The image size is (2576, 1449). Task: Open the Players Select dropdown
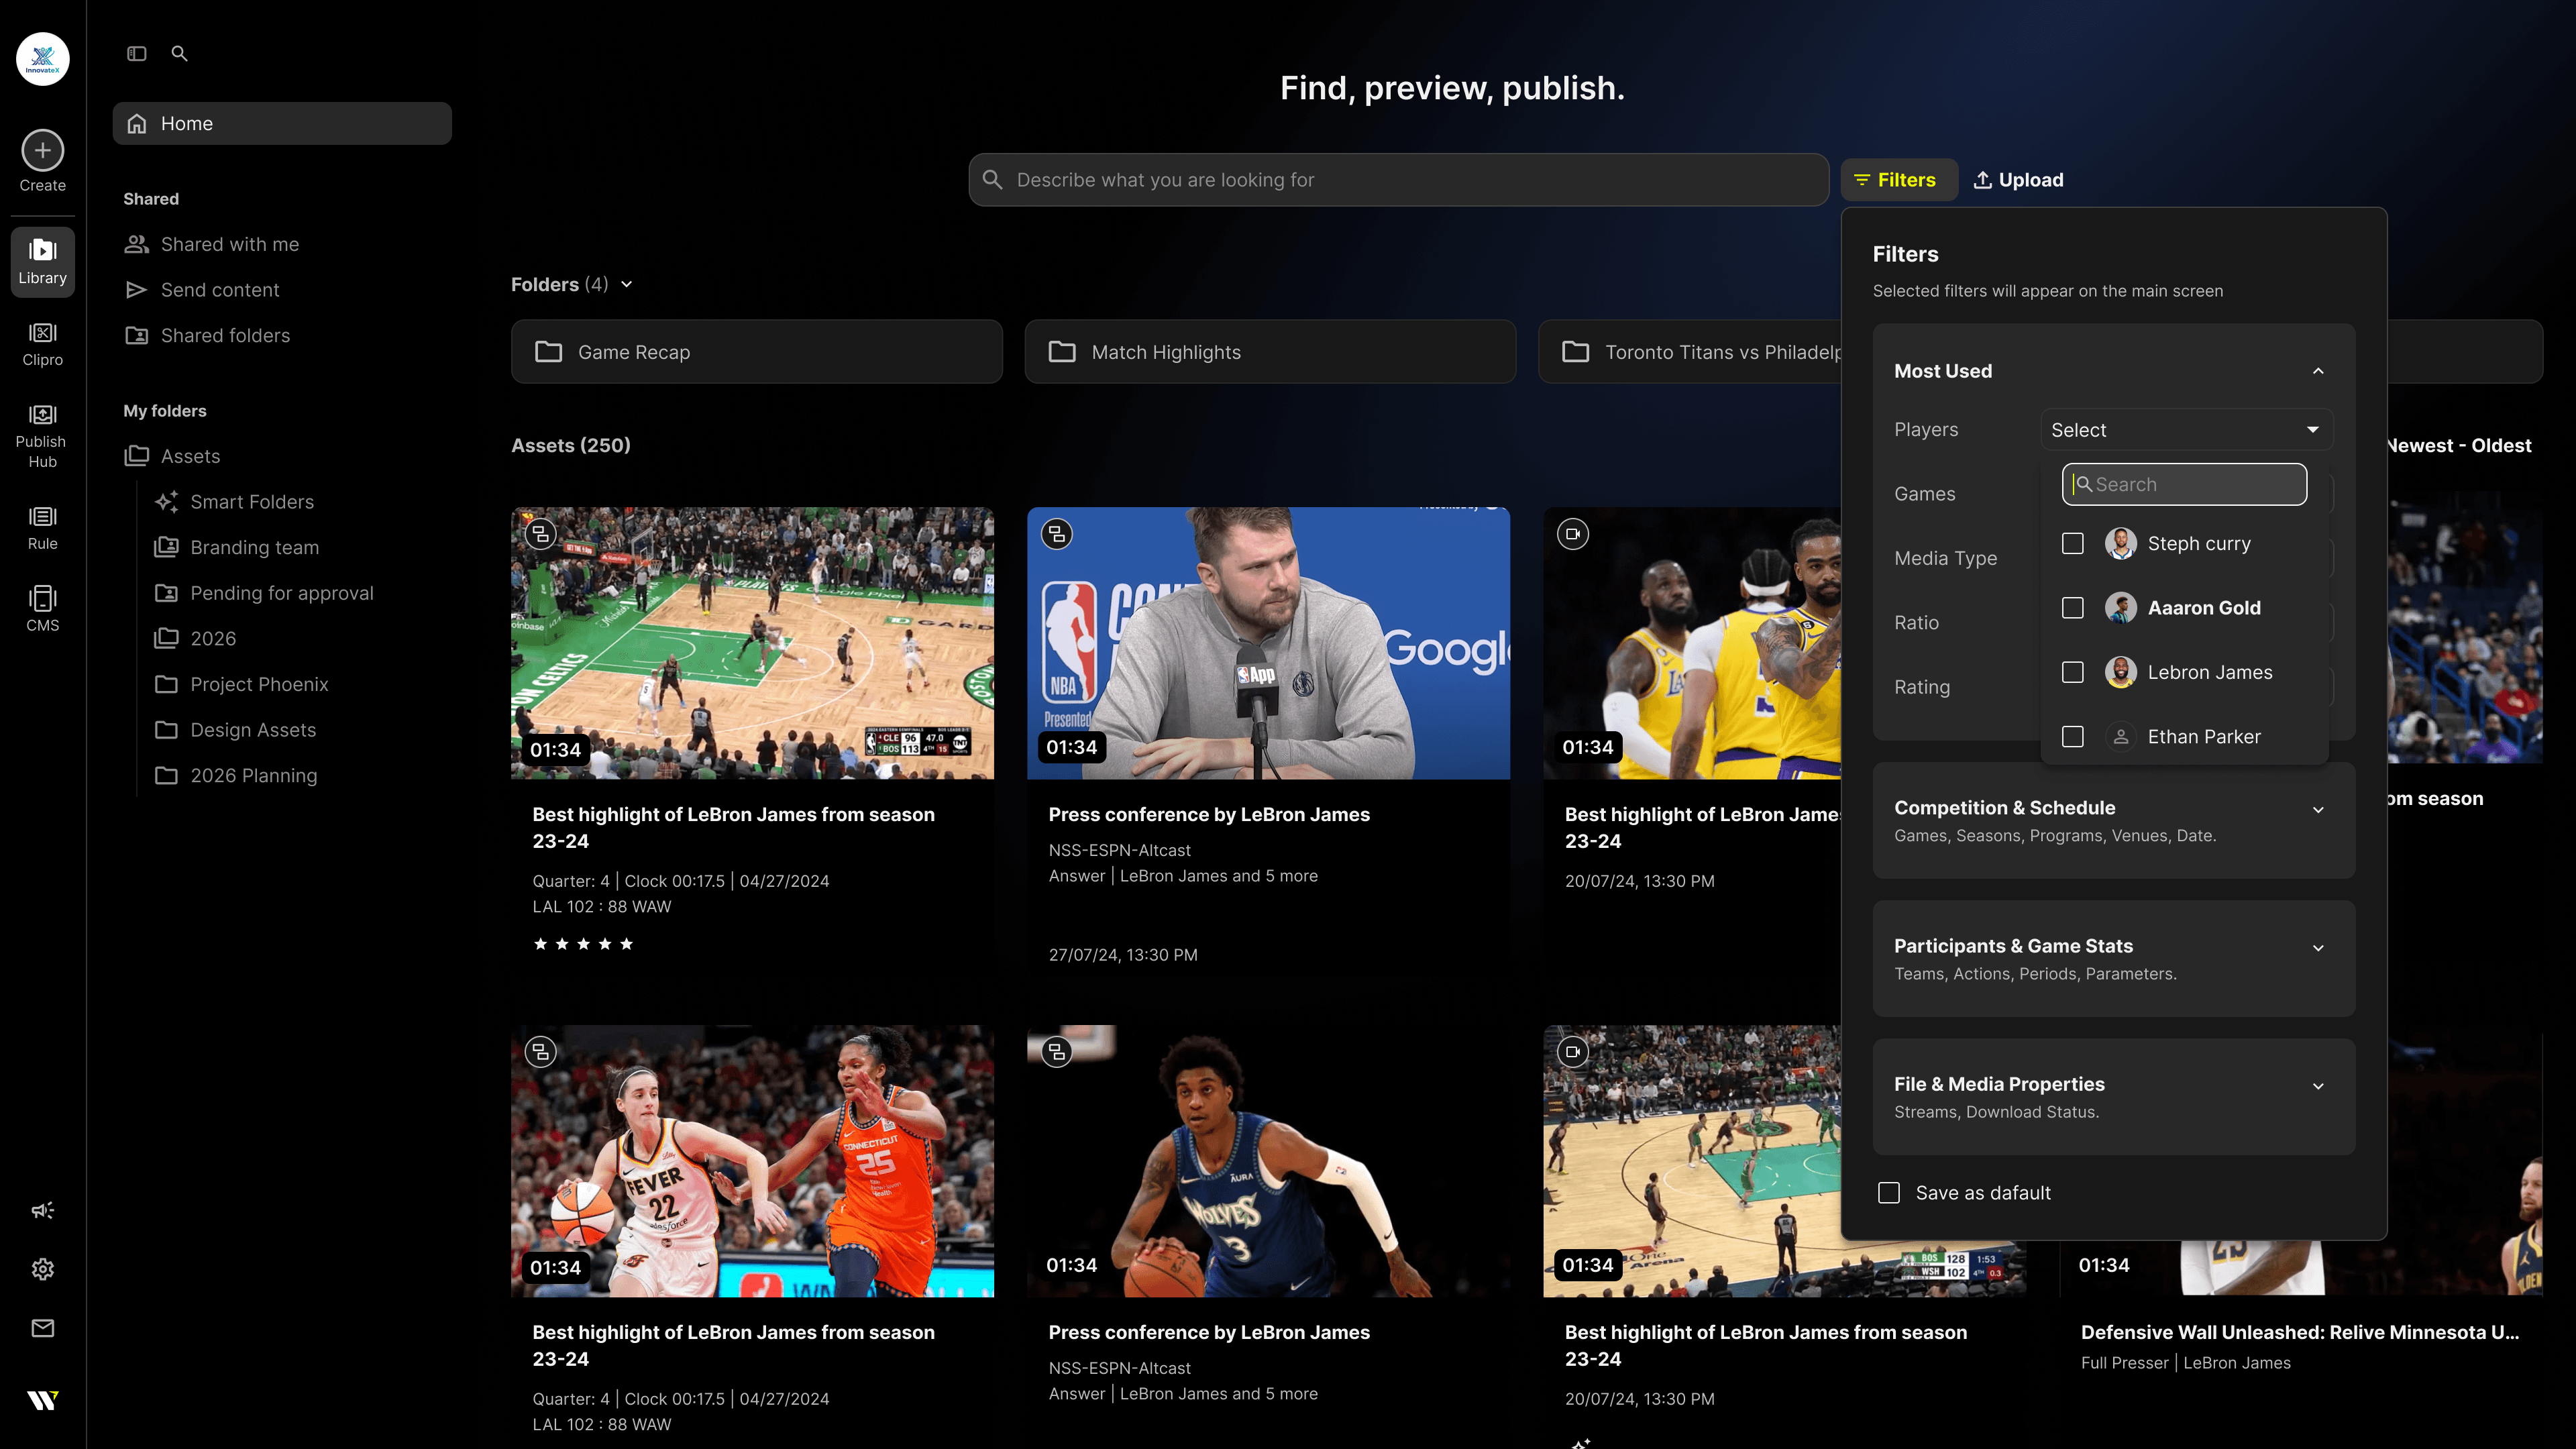point(2186,429)
